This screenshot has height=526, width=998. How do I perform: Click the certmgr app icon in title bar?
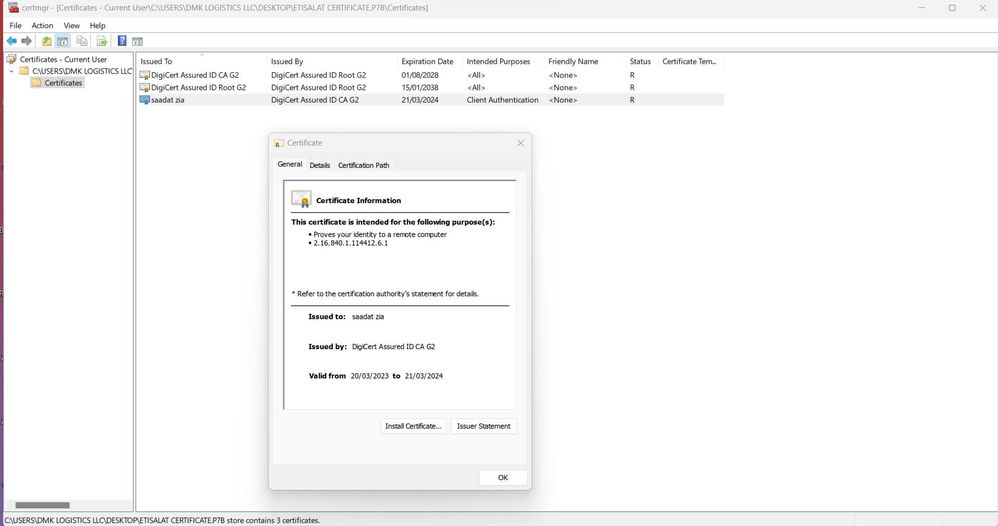point(13,8)
